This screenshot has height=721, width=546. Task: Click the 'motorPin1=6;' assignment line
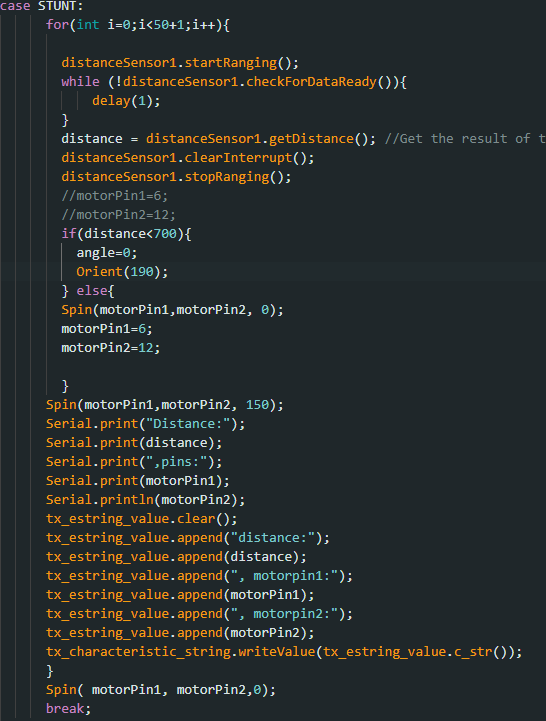click(x=107, y=329)
